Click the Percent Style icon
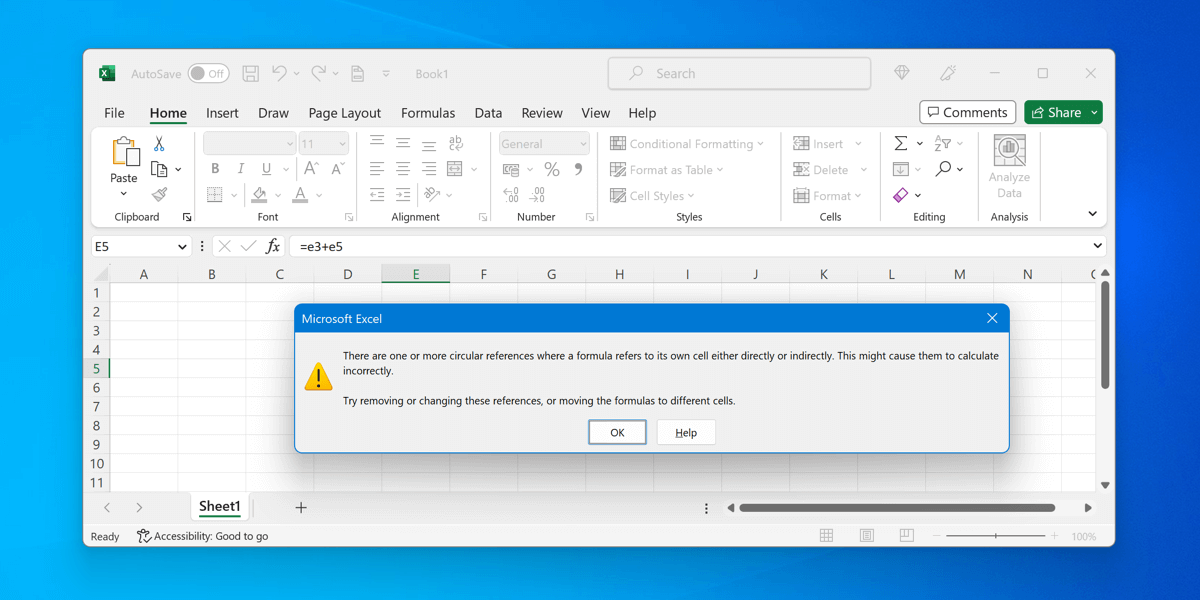 click(x=551, y=170)
